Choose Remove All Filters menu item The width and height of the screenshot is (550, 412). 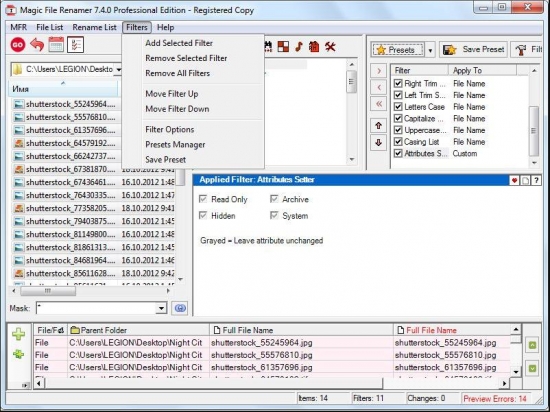tap(177, 73)
